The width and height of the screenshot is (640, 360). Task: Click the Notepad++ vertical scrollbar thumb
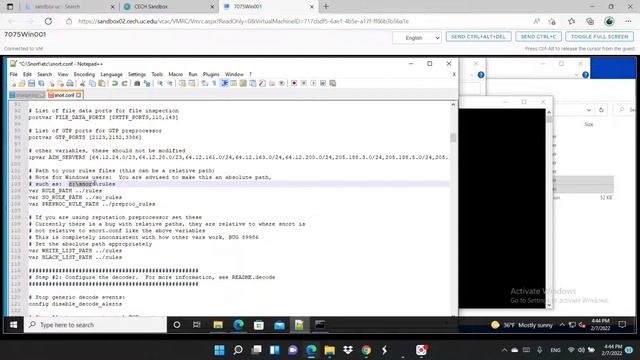point(453,138)
